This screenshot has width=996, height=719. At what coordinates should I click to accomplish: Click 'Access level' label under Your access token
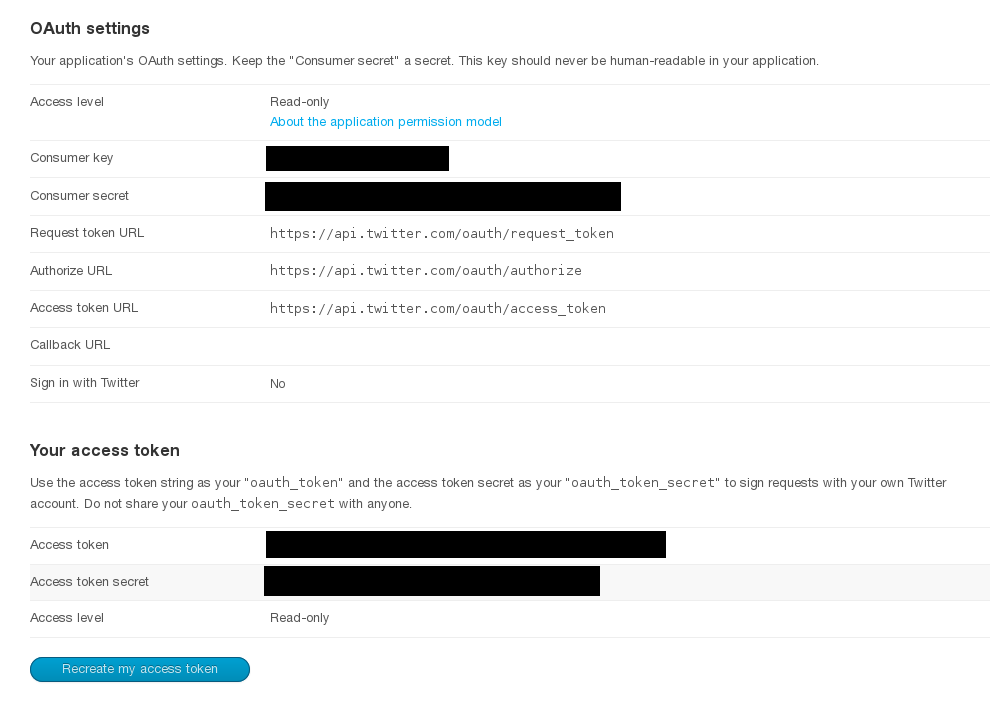(x=67, y=617)
